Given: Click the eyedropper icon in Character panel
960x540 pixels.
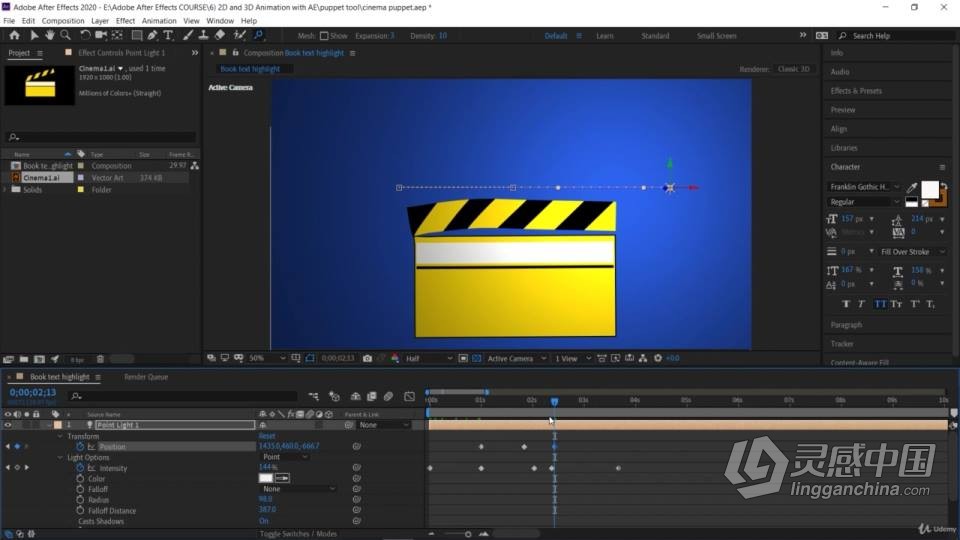Looking at the screenshot, I should pyautogui.click(x=912, y=187).
